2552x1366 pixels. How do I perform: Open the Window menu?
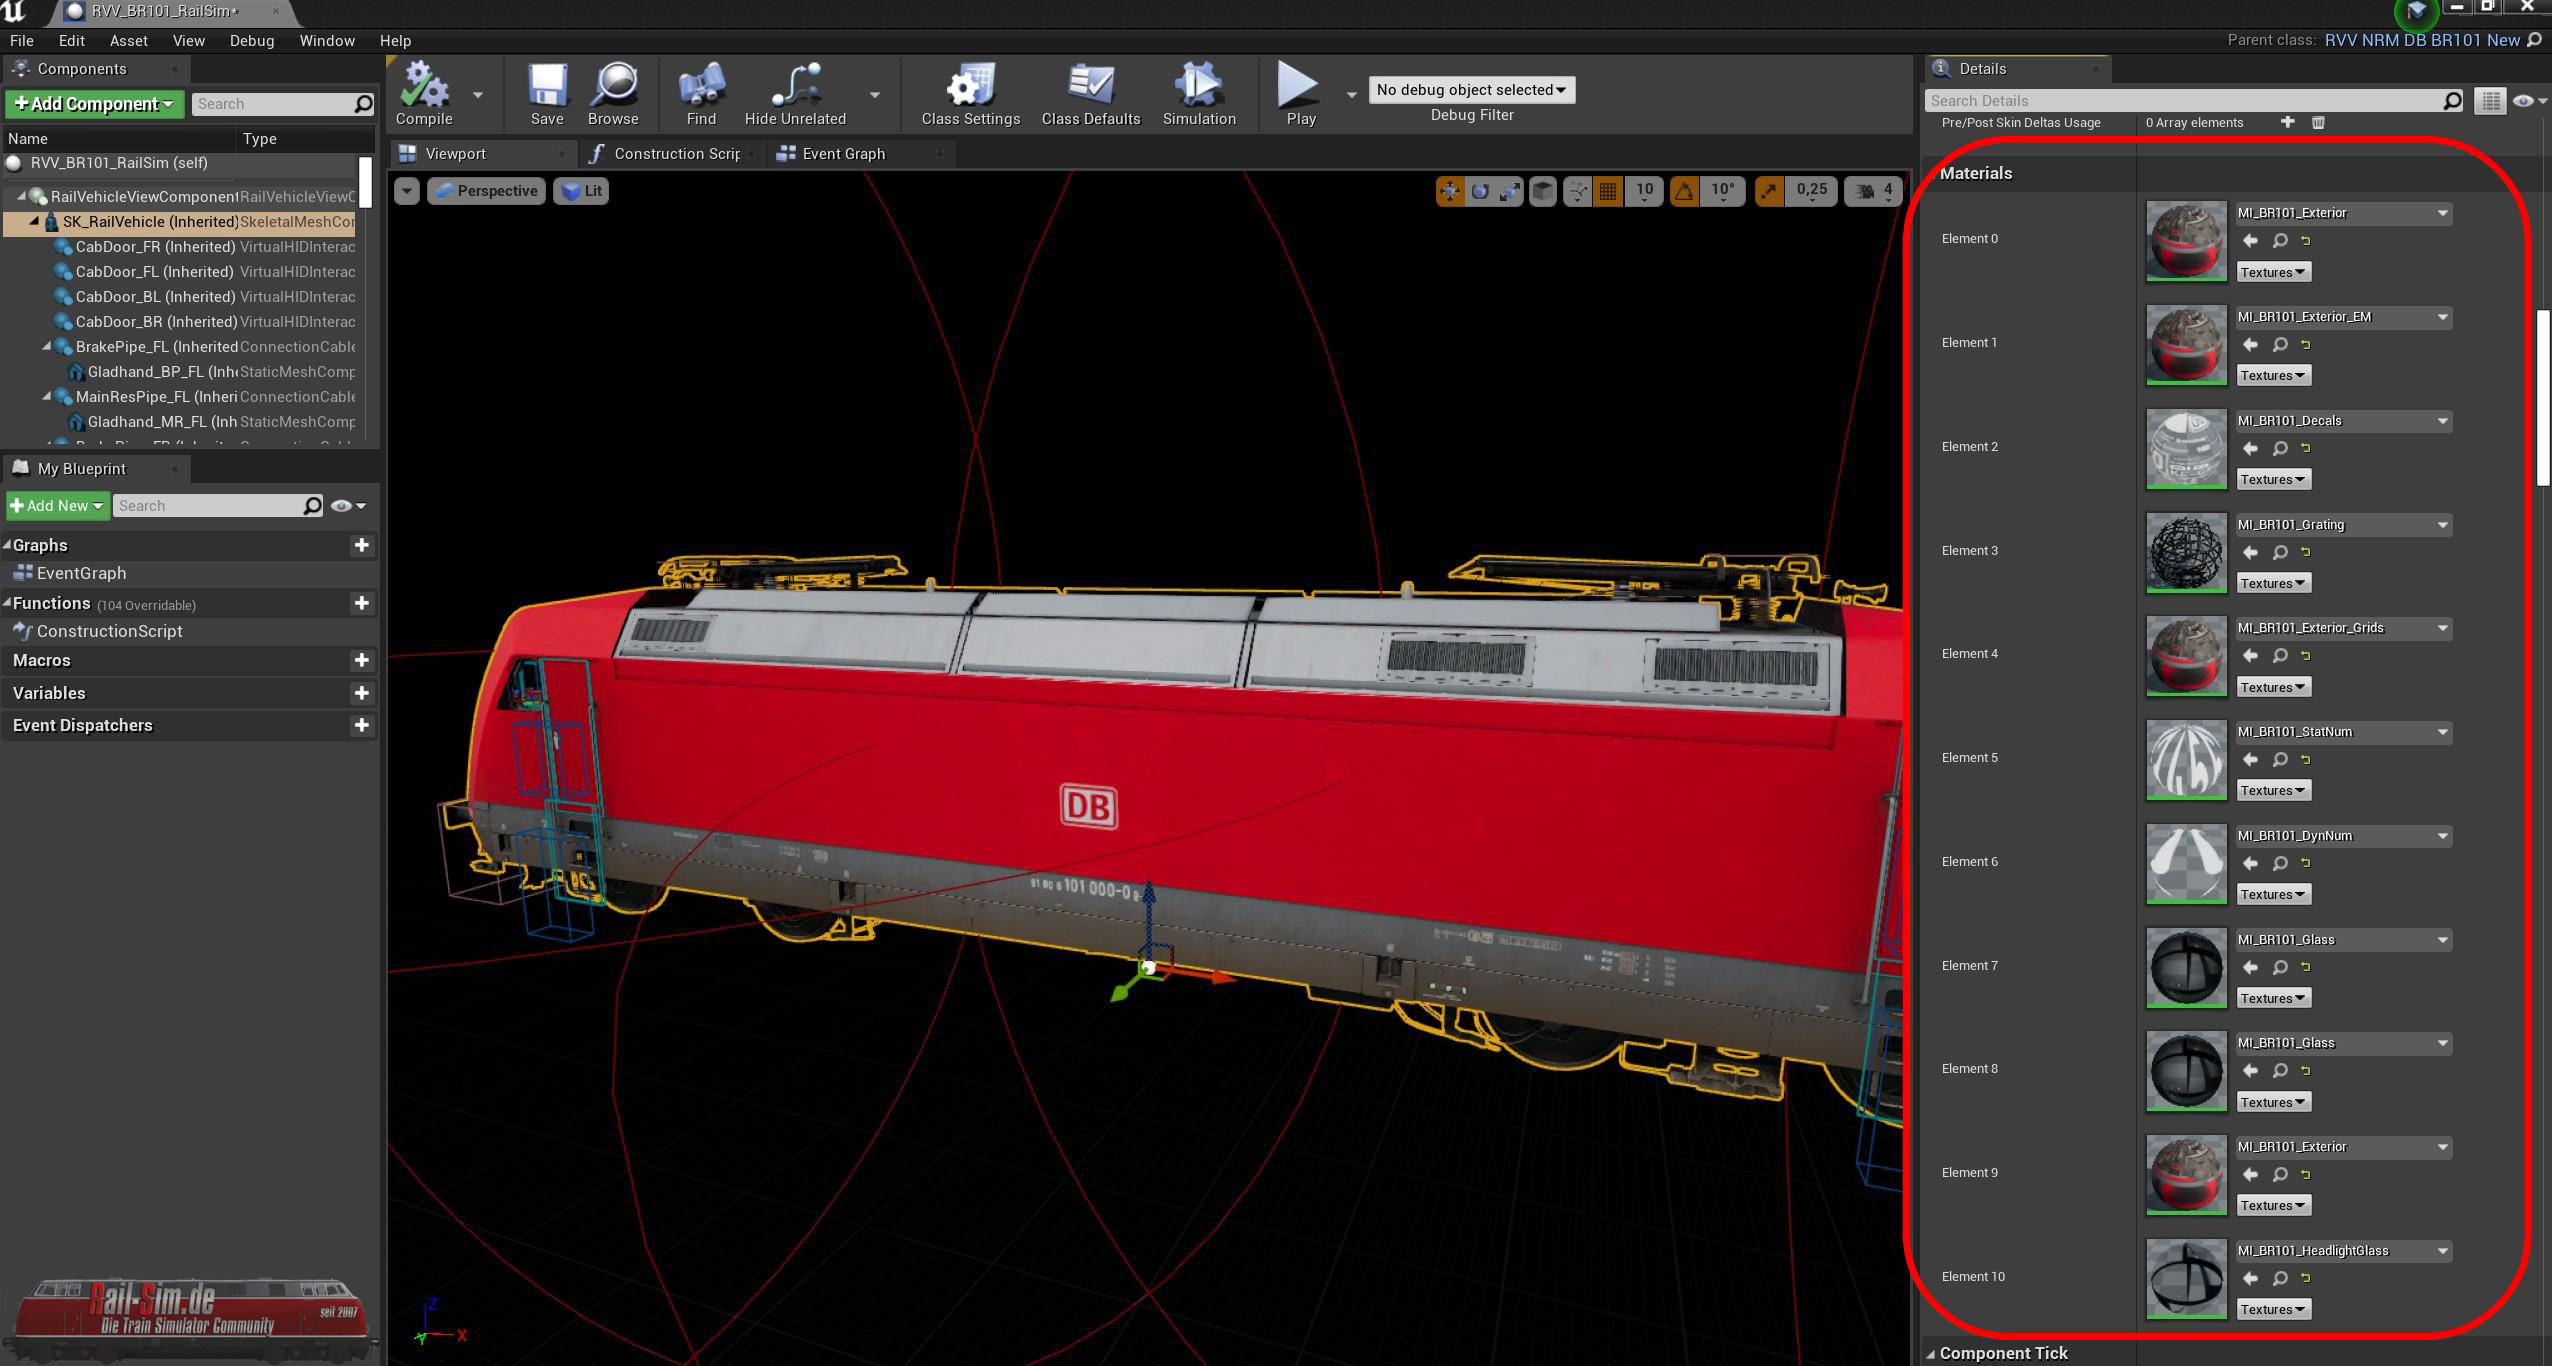tap(327, 41)
